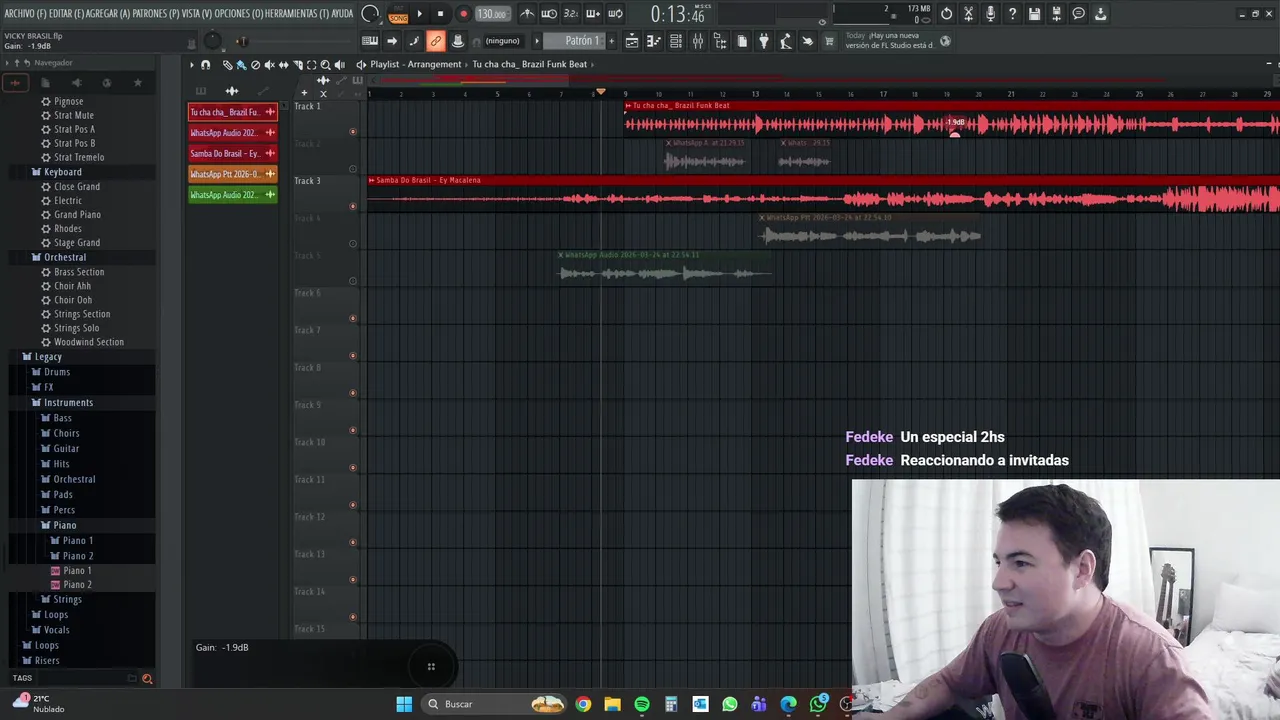Open the Playlist view icon
1280x720 pixels.
click(632, 41)
